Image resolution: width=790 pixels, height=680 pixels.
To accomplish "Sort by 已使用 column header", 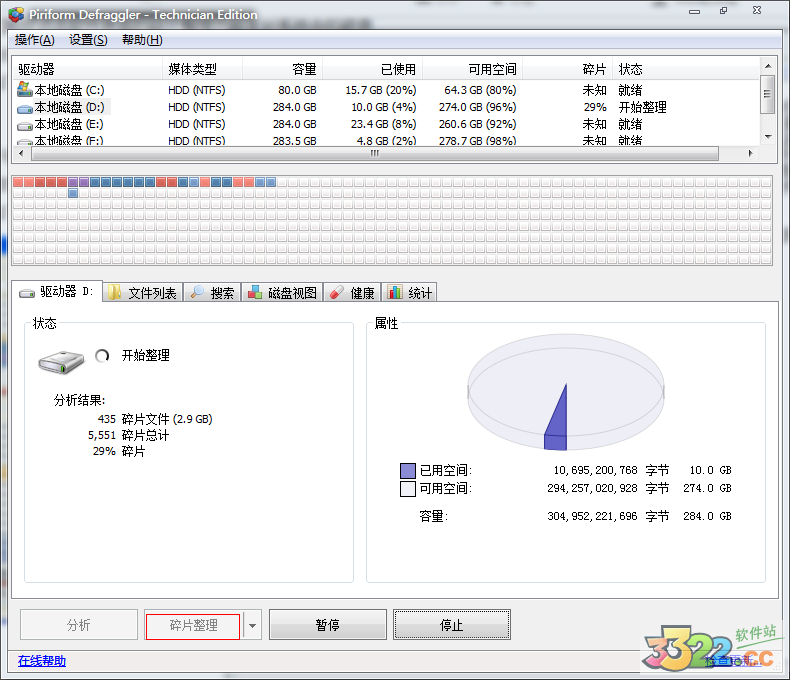I will coord(373,69).
